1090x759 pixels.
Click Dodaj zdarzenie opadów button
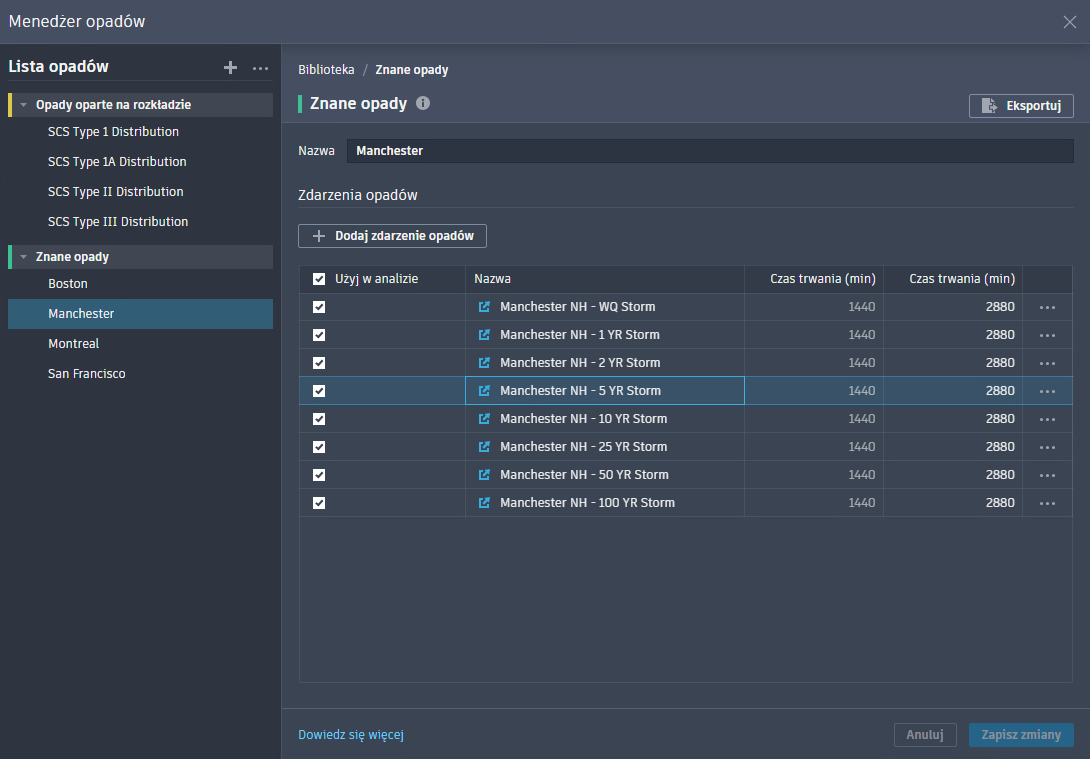392,236
